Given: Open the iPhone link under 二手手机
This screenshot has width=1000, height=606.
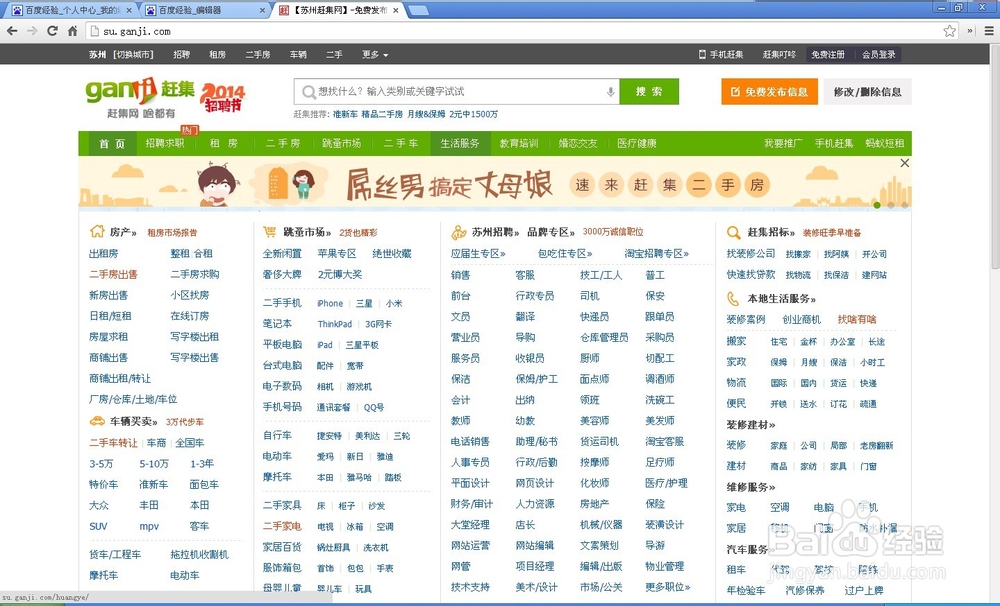Looking at the screenshot, I should 330,304.
